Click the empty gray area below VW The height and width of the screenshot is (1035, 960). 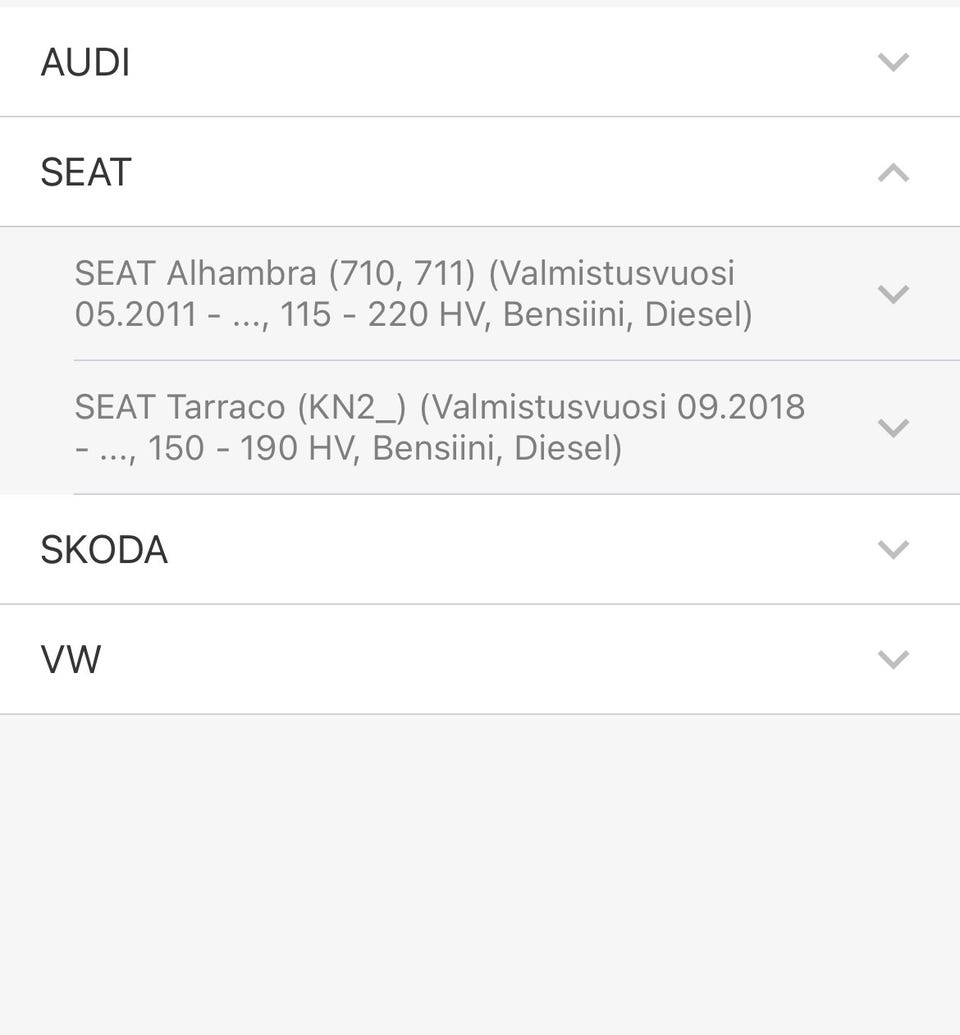click(x=480, y=870)
